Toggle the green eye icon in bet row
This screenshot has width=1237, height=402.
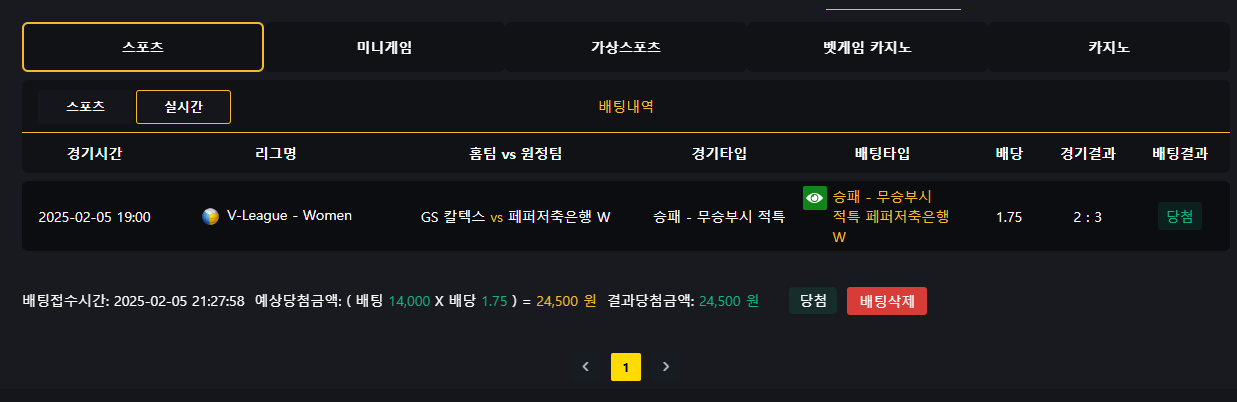click(x=815, y=197)
